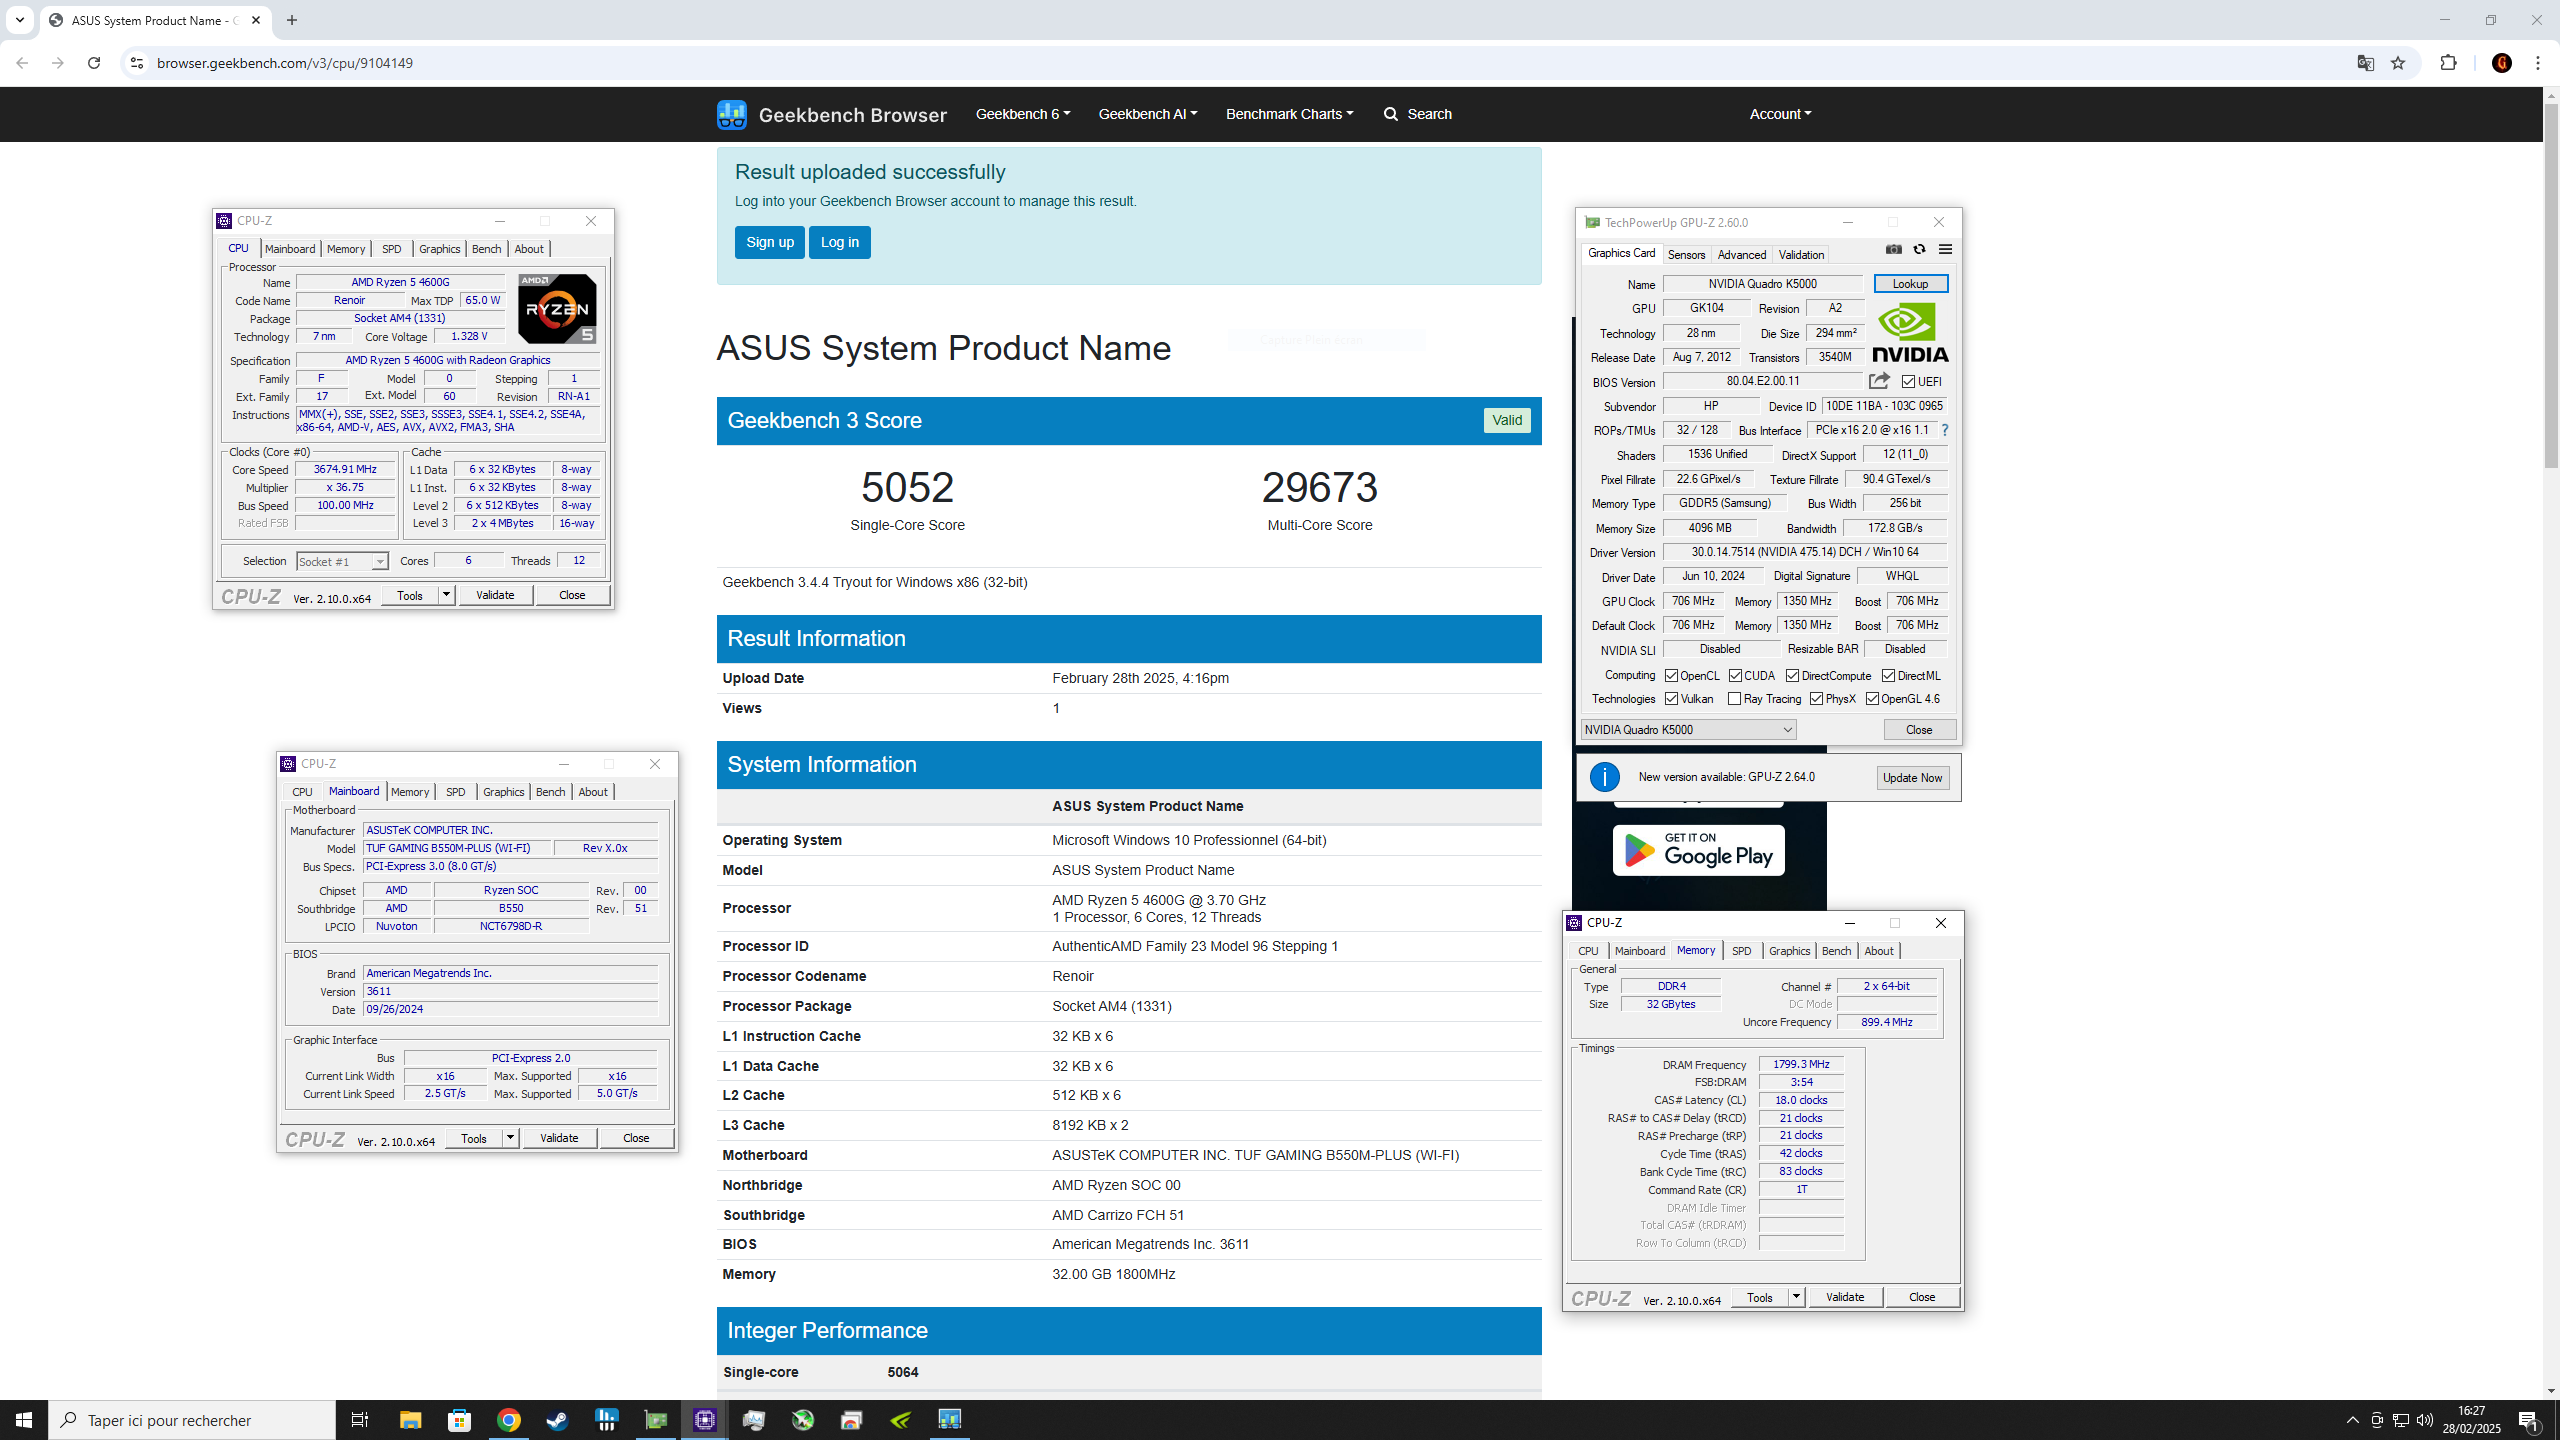Image resolution: width=2560 pixels, height=1440 pixels.
Task: Bookmark this page with the star icon
Action: click(2398, 63)
